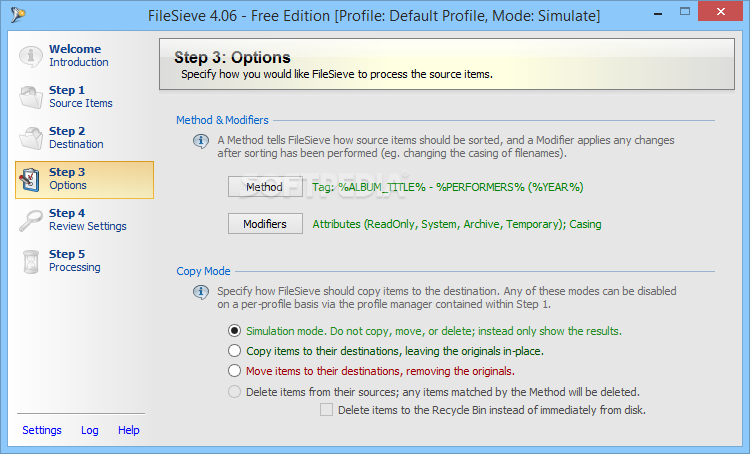The image size is (750, 454).
Task: Click the Modifiers button
Action: click(x=265, y=224)
